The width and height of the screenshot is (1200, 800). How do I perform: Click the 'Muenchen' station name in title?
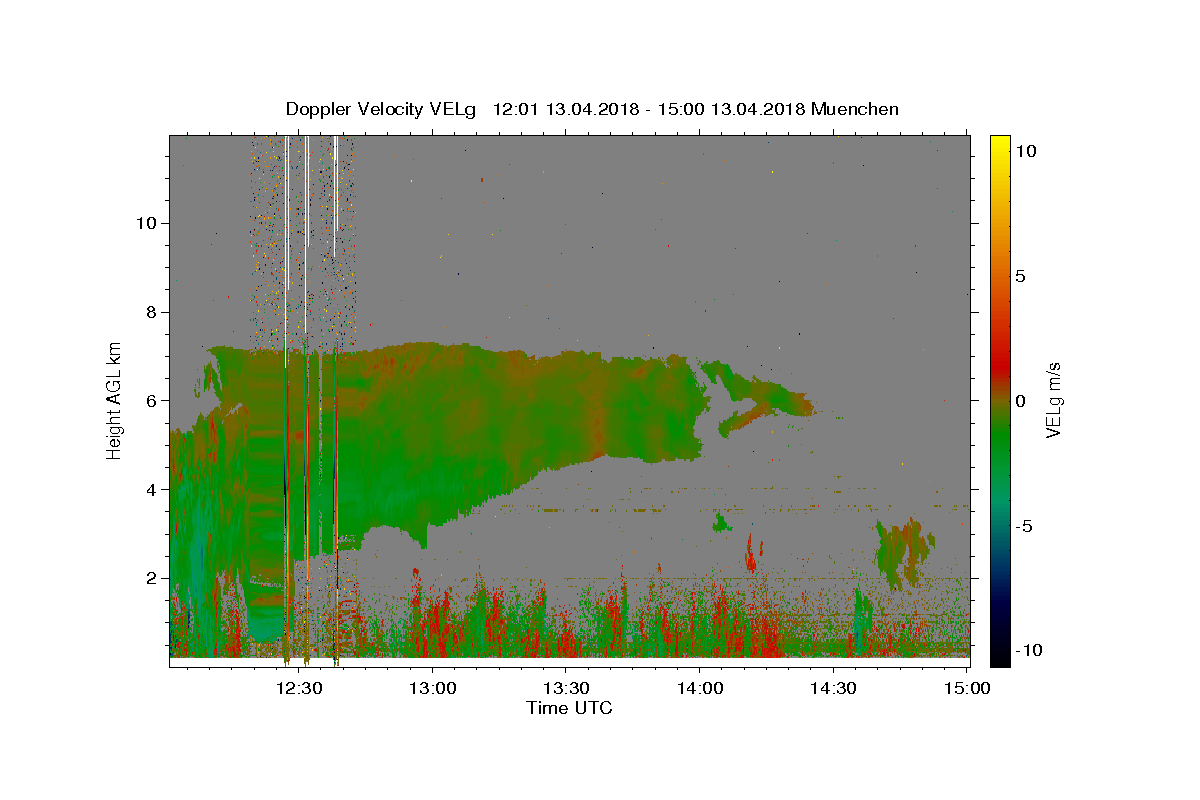click(x=855, y=109)
